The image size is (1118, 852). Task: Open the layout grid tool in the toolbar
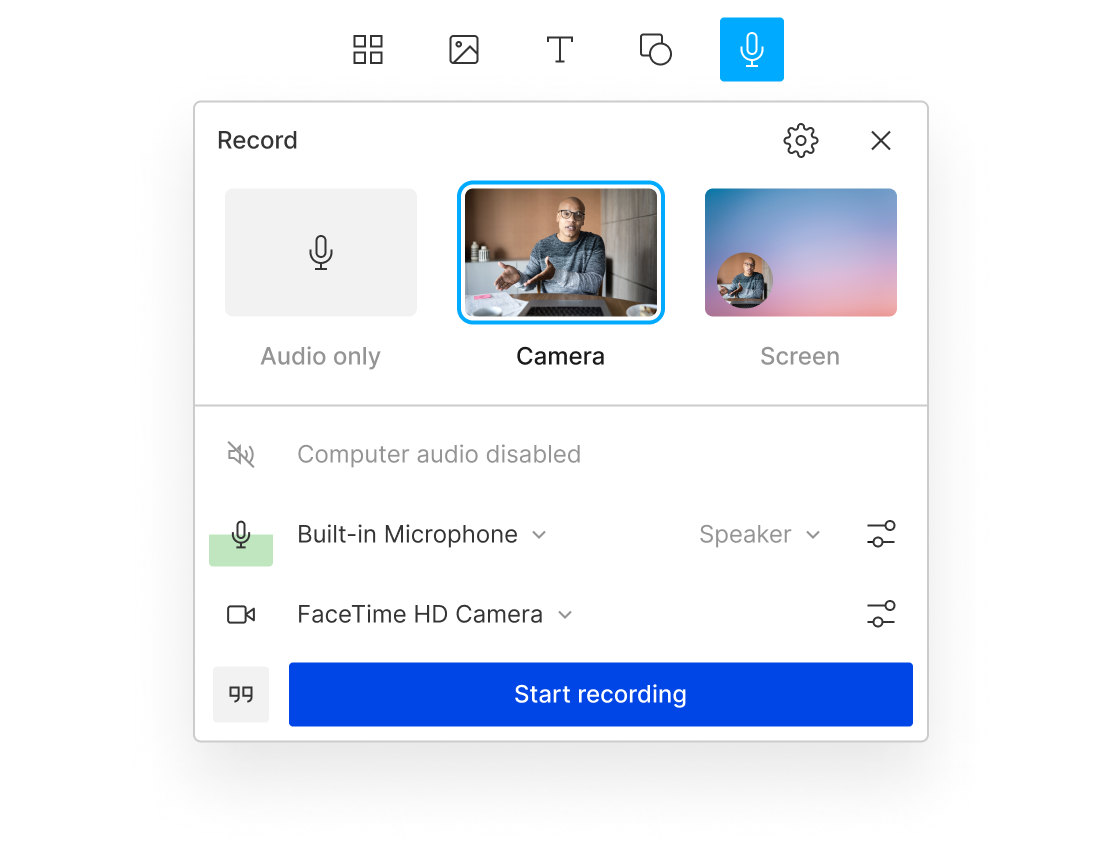coord(368,49)
